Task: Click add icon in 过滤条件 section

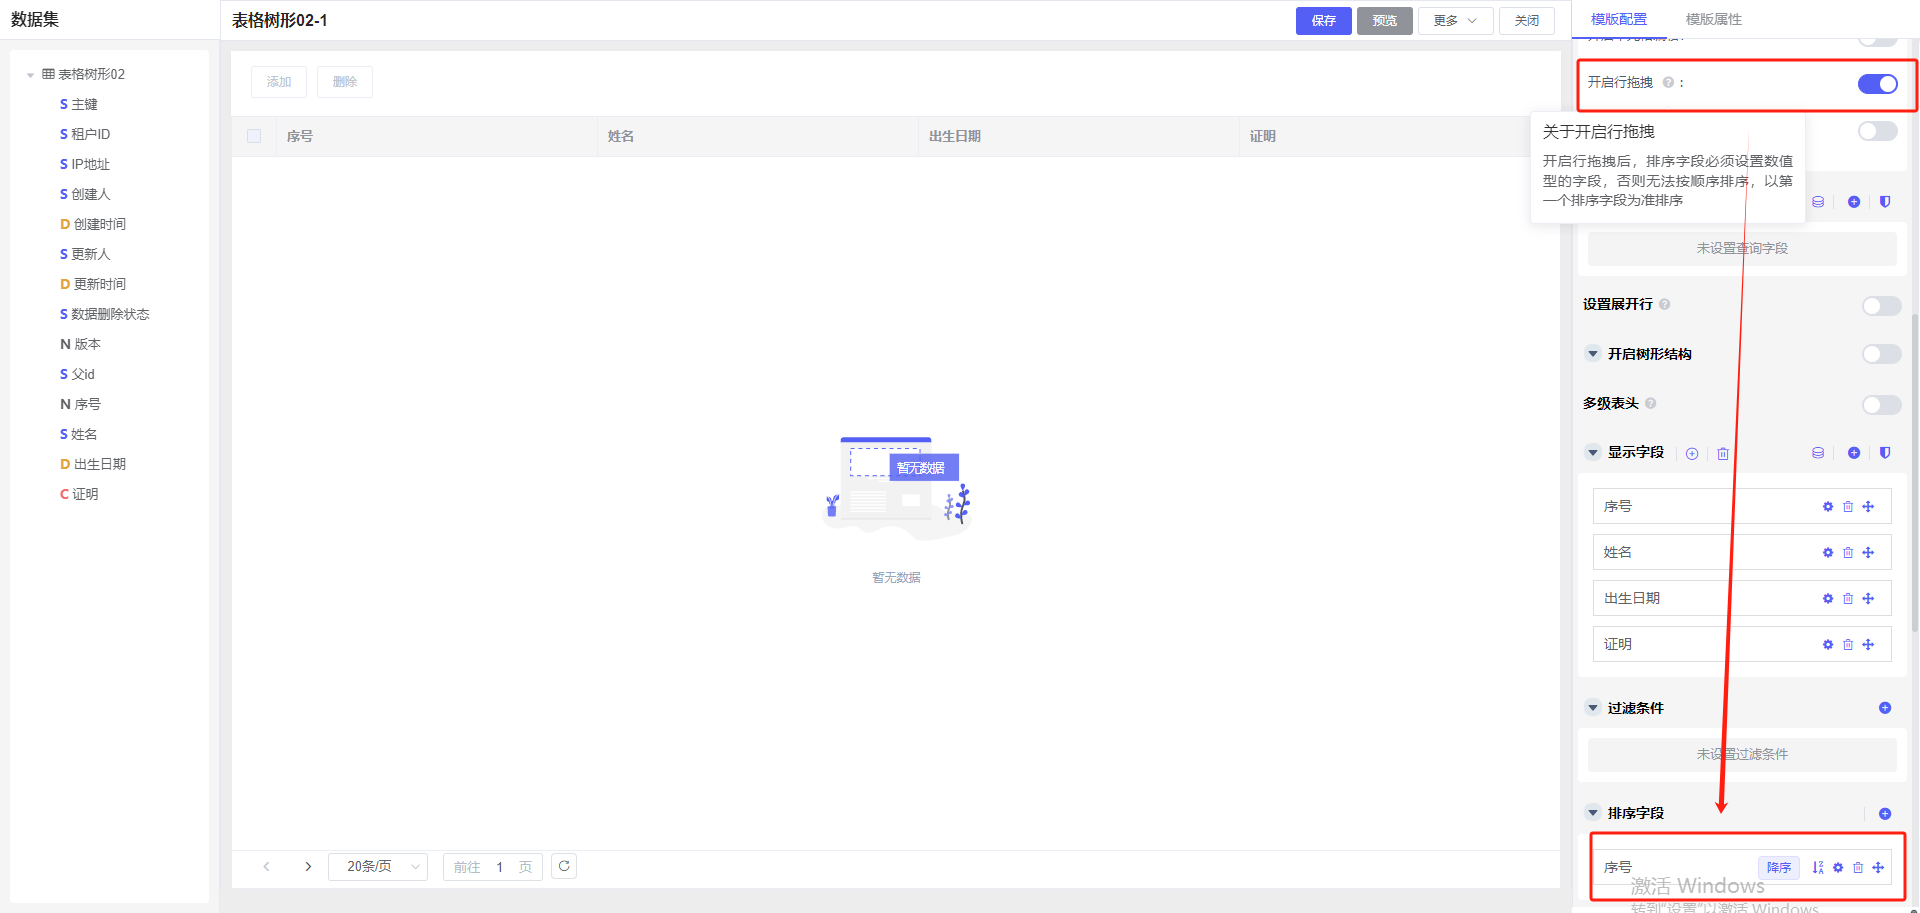Action: 1884,708
